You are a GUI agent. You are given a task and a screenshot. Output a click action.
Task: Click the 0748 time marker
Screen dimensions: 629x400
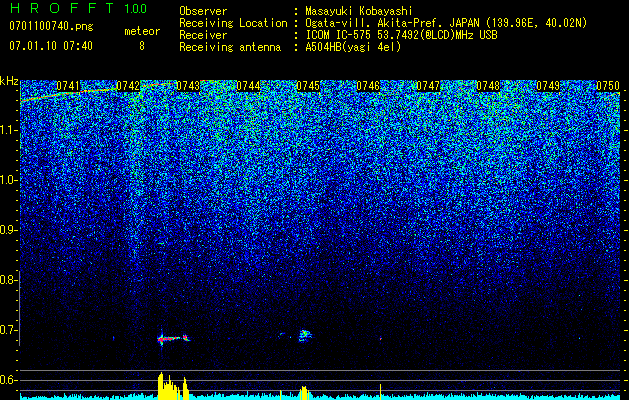tap(488, 86)
